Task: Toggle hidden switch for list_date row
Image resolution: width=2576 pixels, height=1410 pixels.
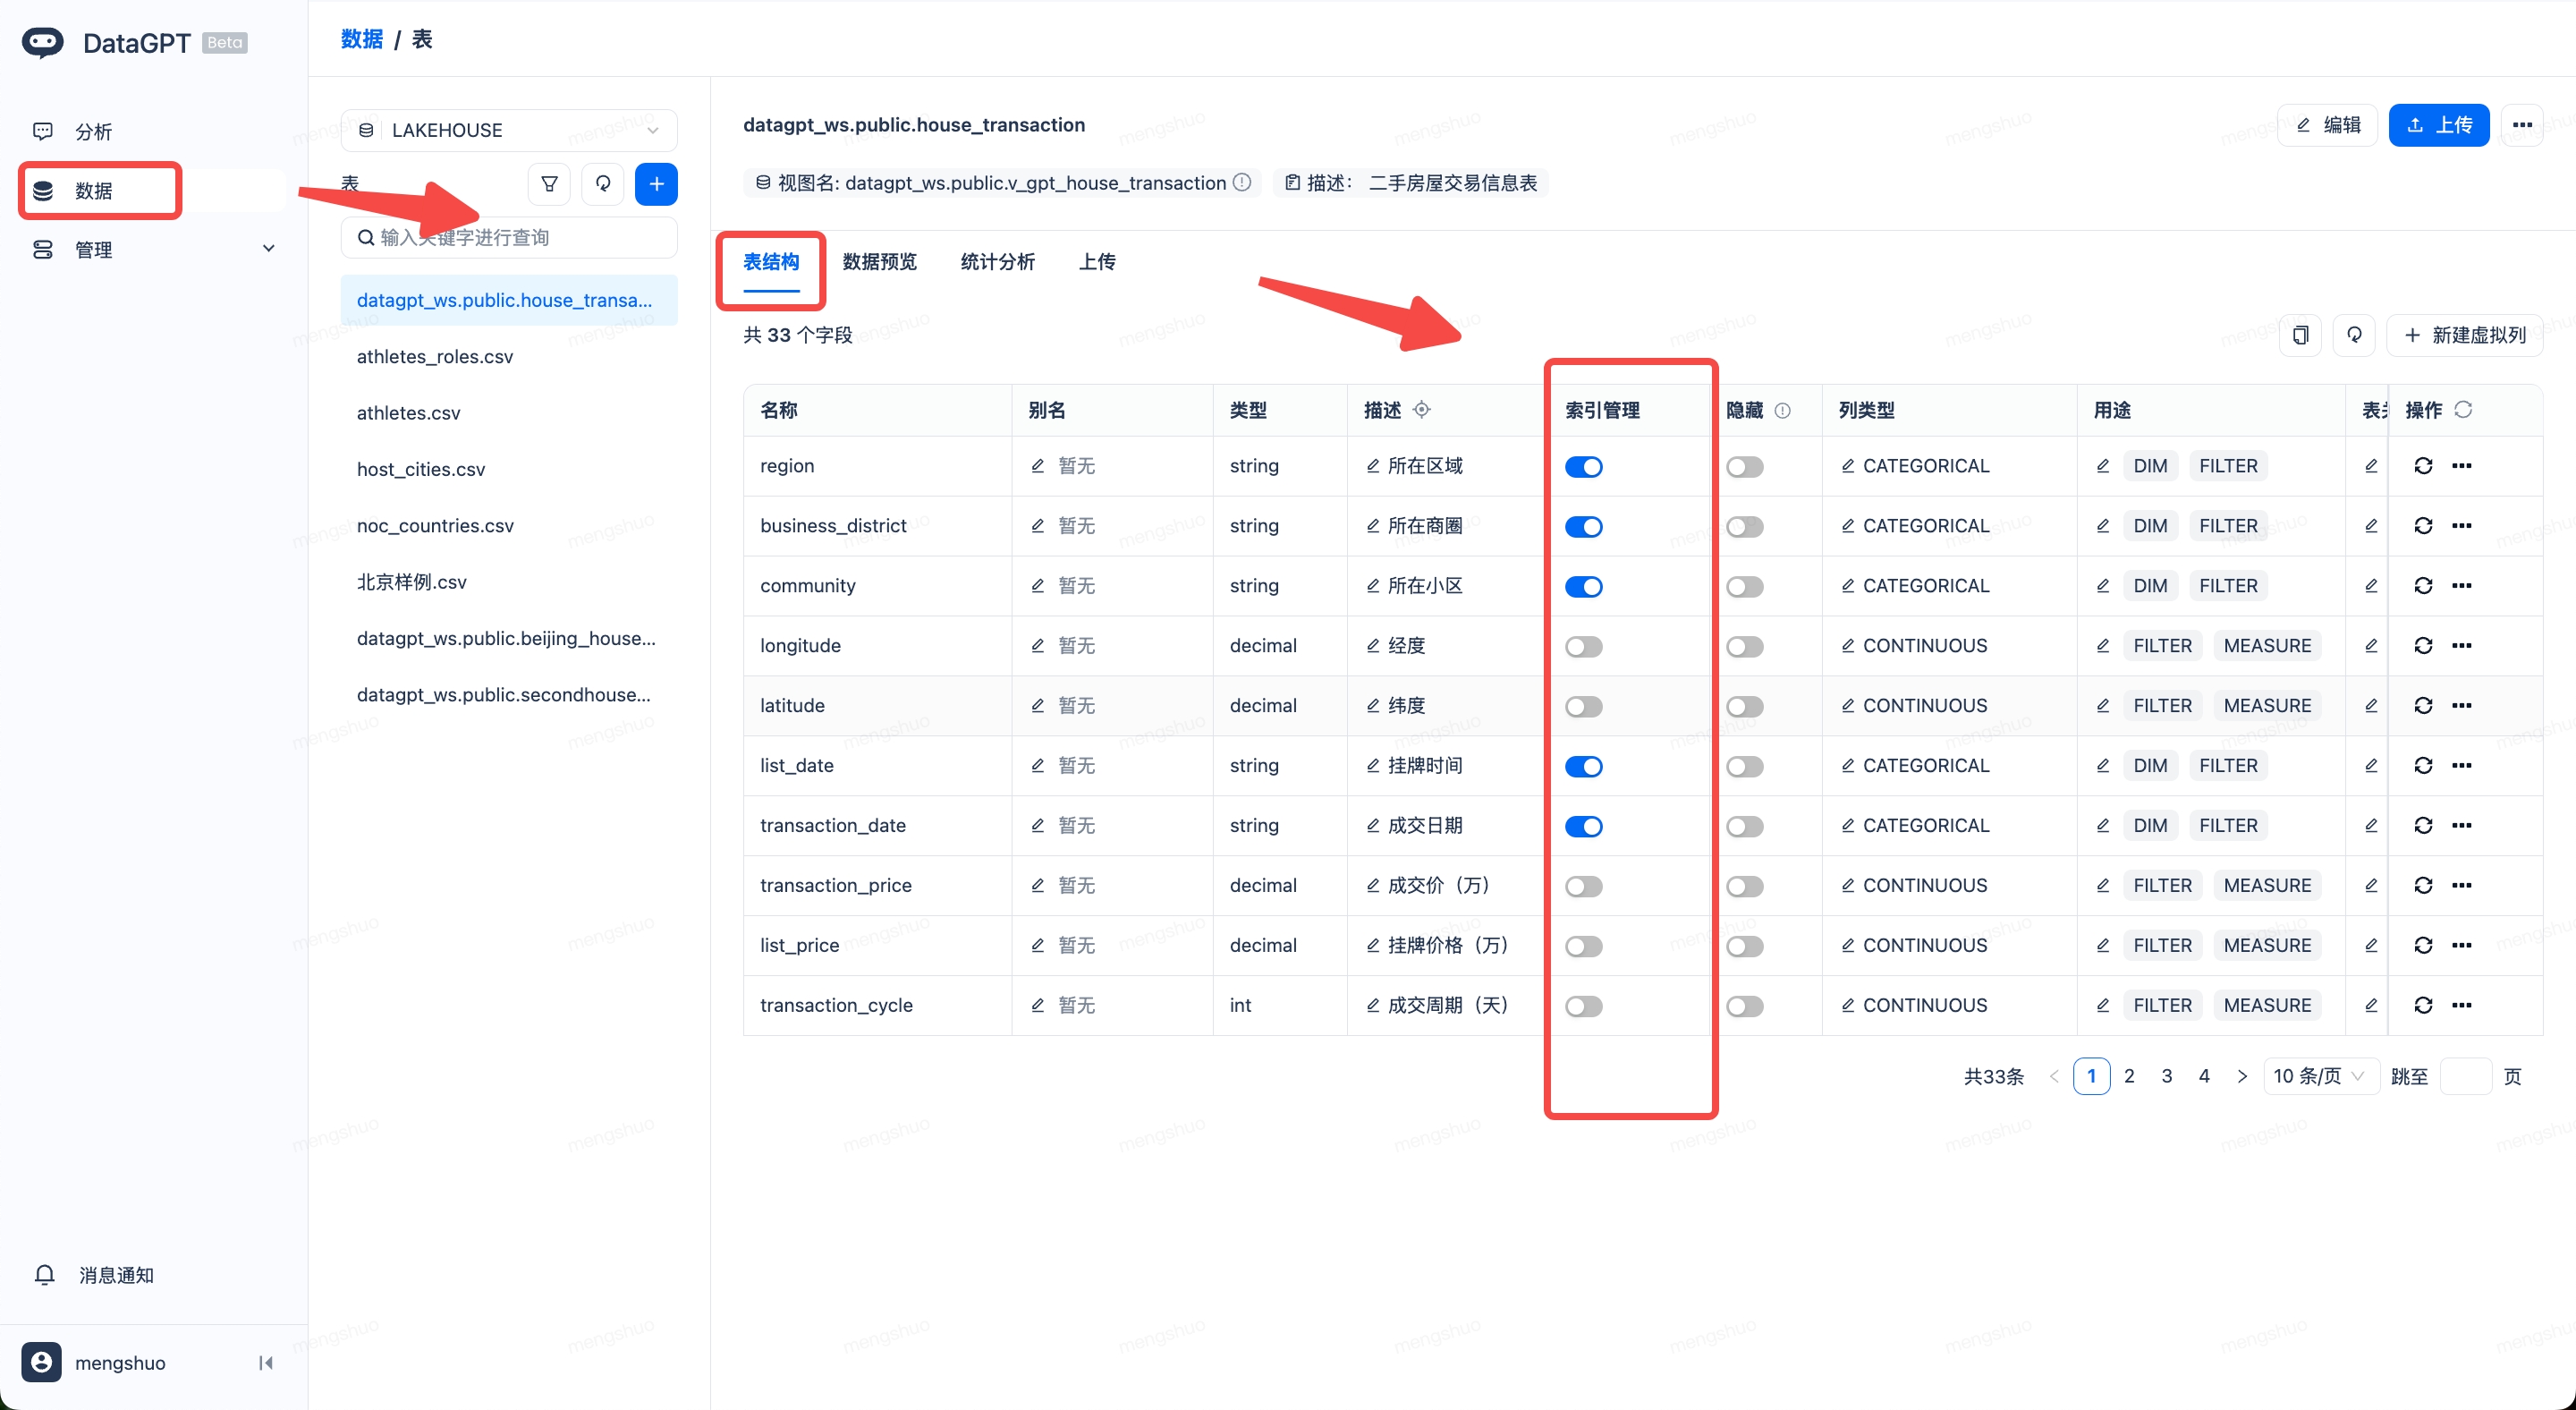Action: (x=1745, y=767)
